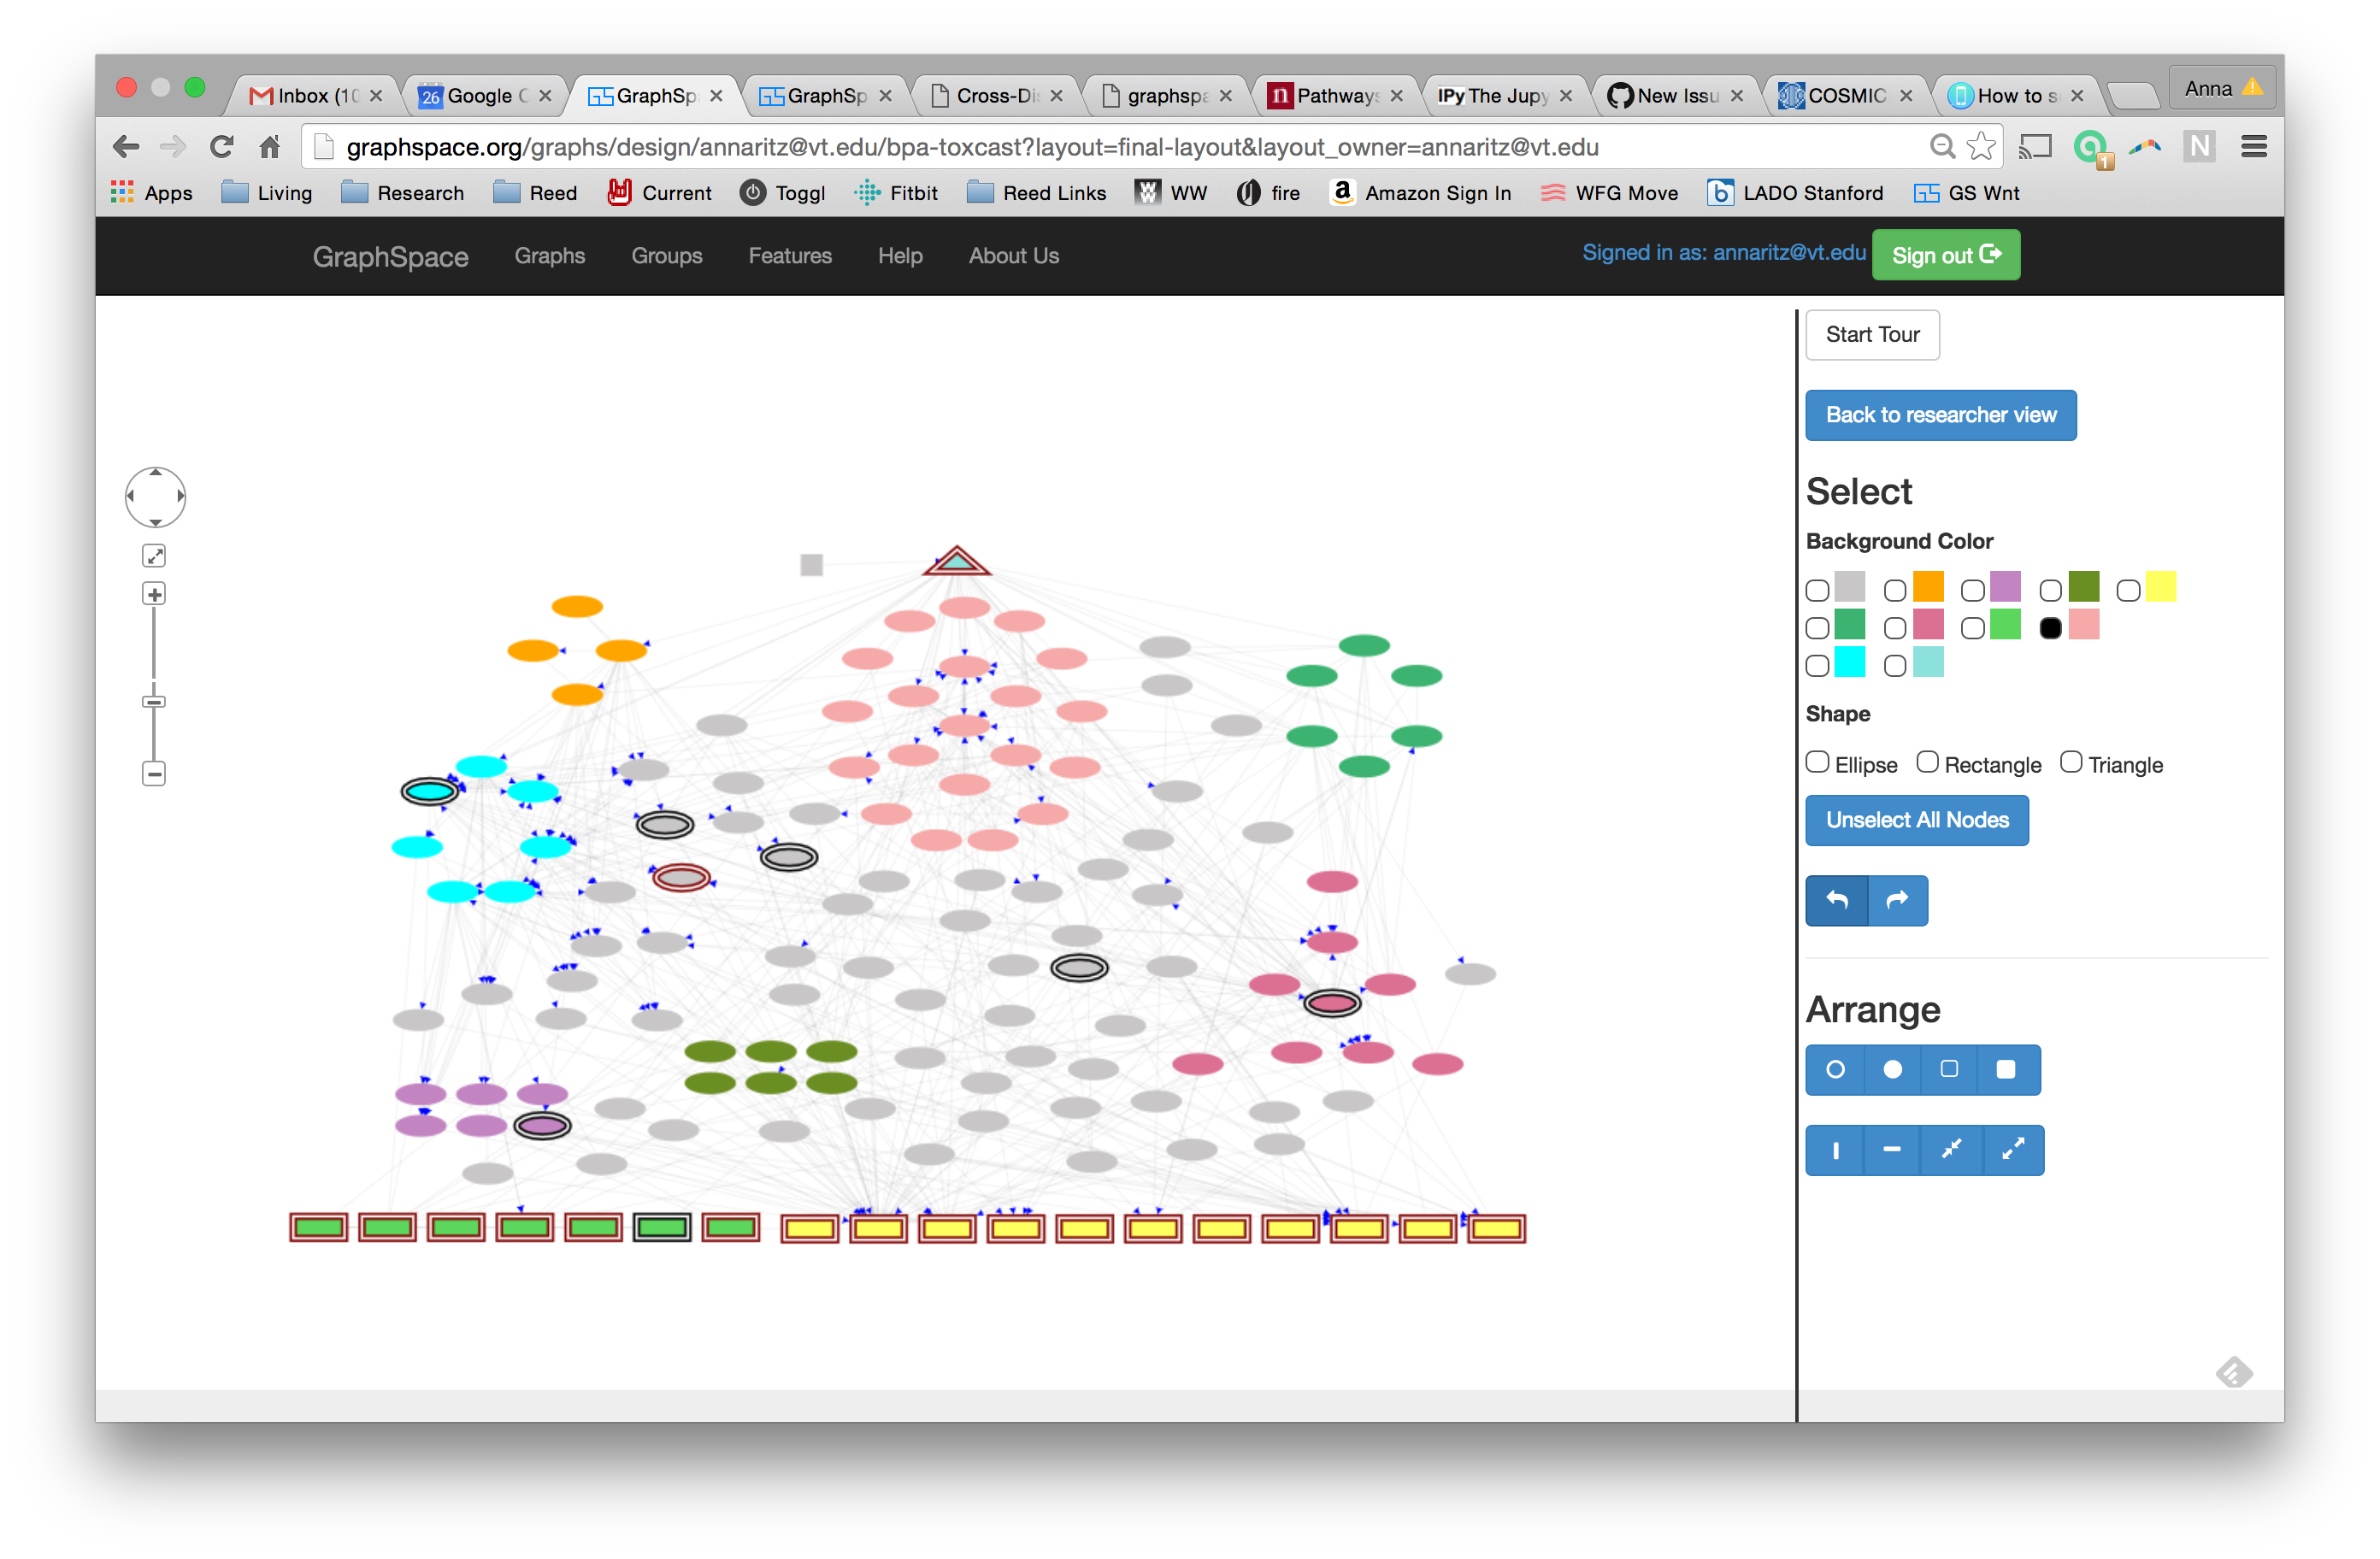Screen dimensions: 2380x1559
Task: Check the Triangle shape checkbox
Action: pos(2071,763)
